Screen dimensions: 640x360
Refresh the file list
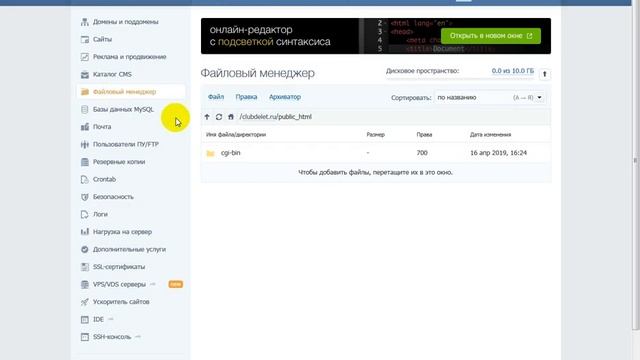(x=219, y=117)
